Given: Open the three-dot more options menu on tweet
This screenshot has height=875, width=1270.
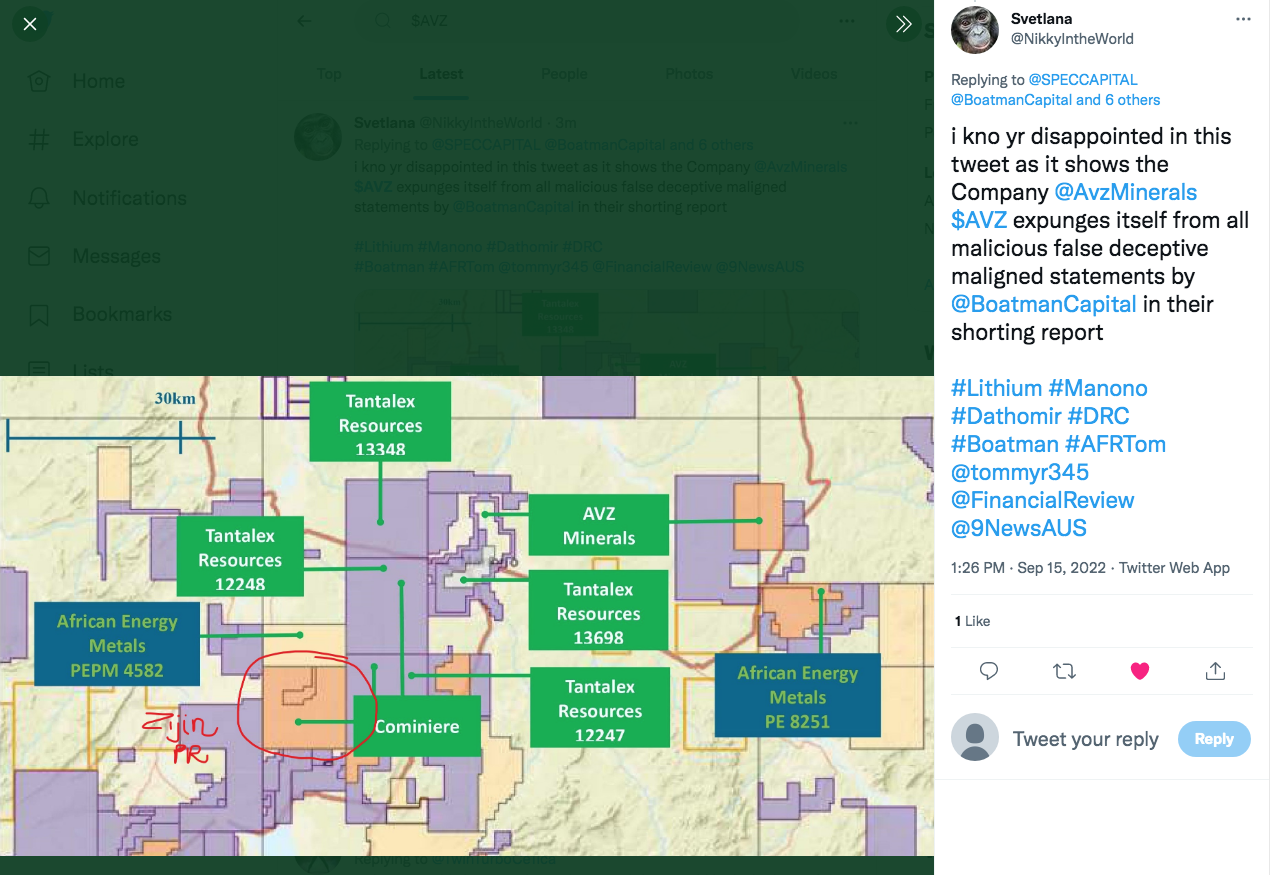Looking at the screenshot, I should click(1243, 19).
